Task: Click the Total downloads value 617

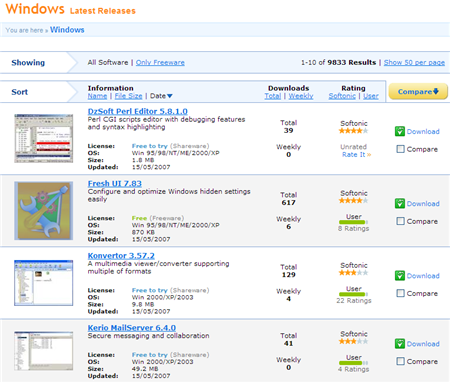Action: point(288,203)
